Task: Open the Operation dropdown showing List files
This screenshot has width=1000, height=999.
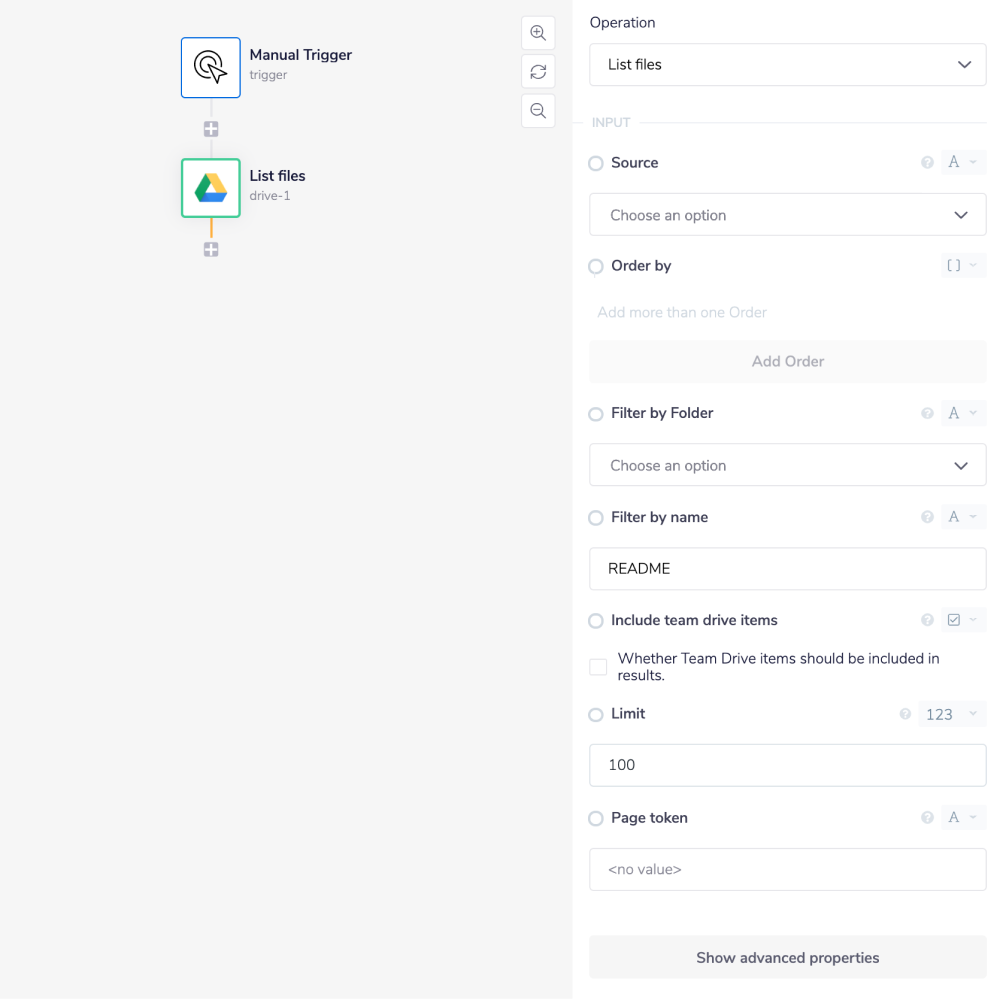Action: (787, 65)
